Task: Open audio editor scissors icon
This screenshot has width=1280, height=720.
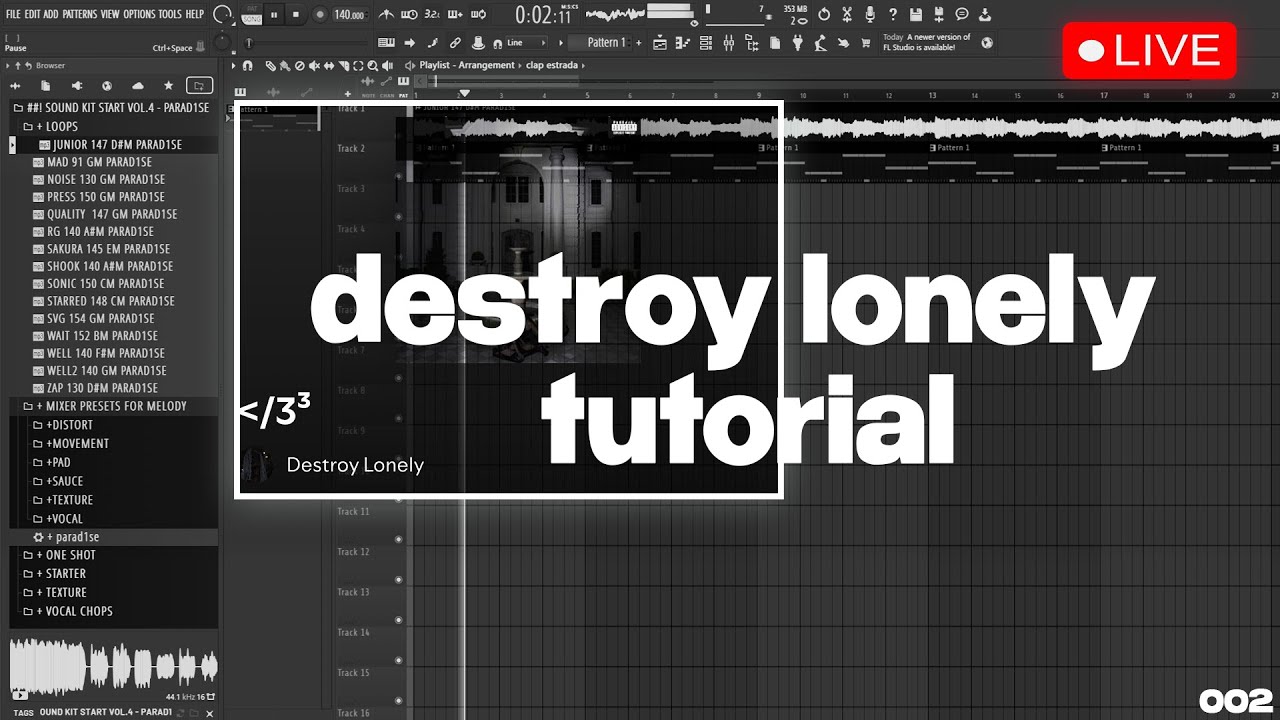Action: click(847, 14)
